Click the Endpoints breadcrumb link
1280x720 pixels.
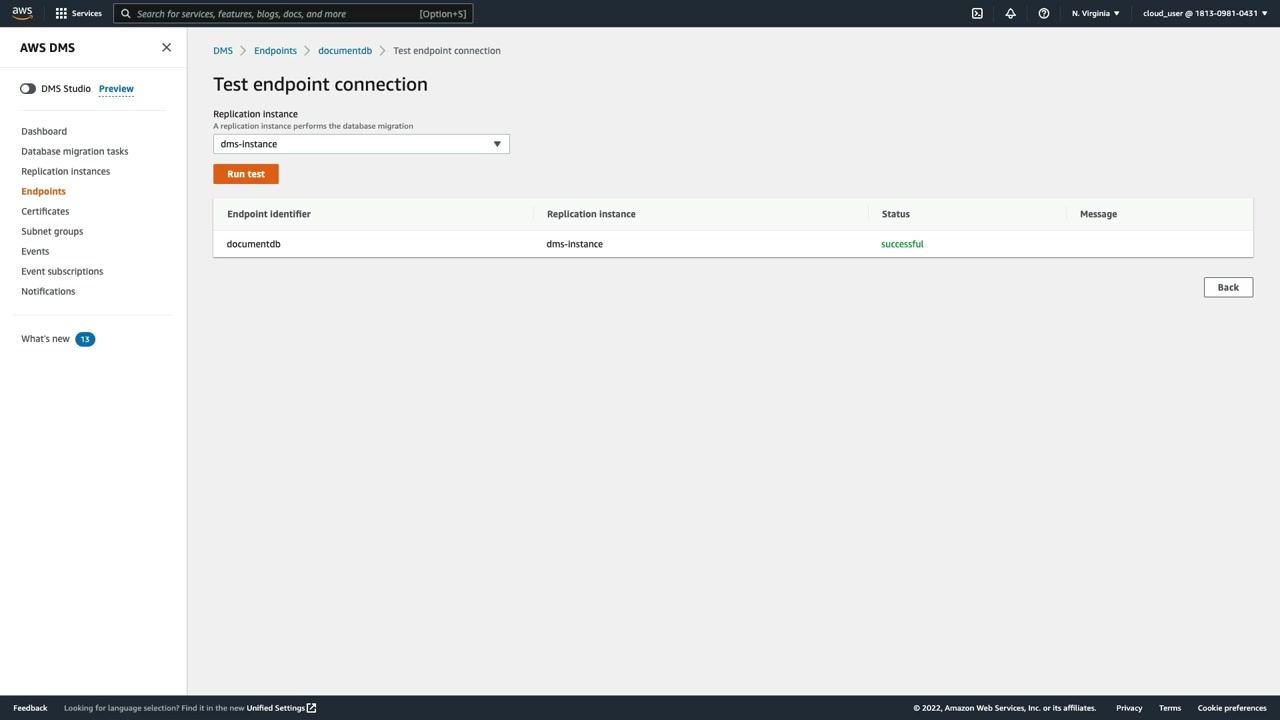[275, 51]
